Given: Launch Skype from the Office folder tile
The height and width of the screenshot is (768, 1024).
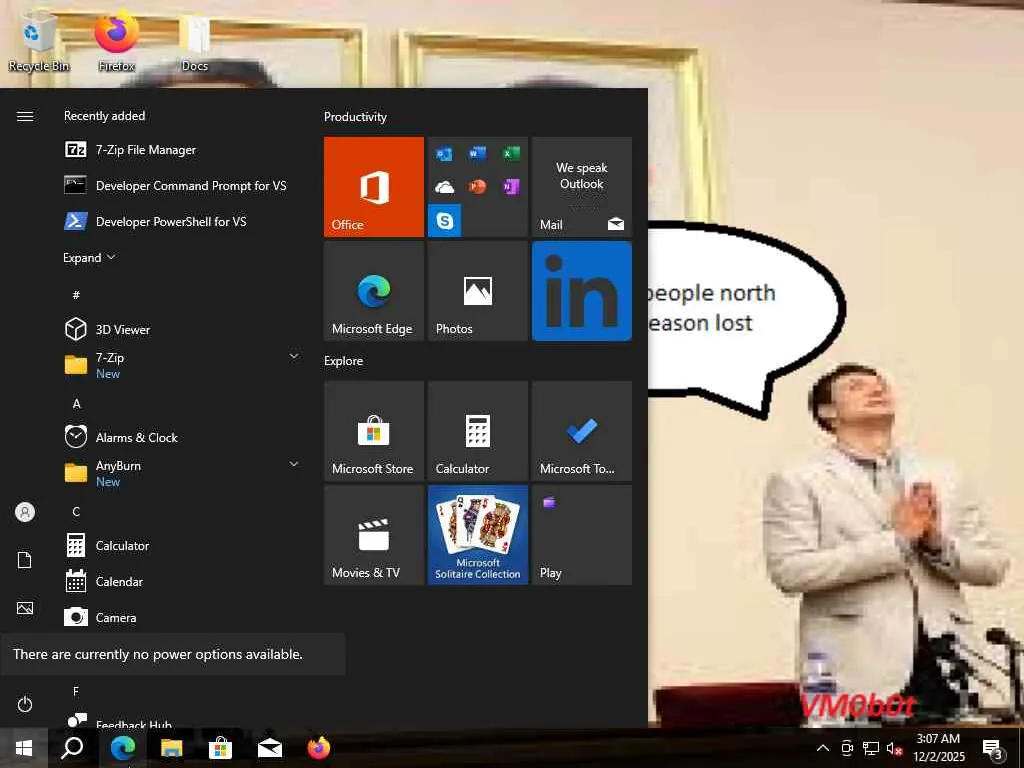Looking at the screenshot, I should [445, 220].
